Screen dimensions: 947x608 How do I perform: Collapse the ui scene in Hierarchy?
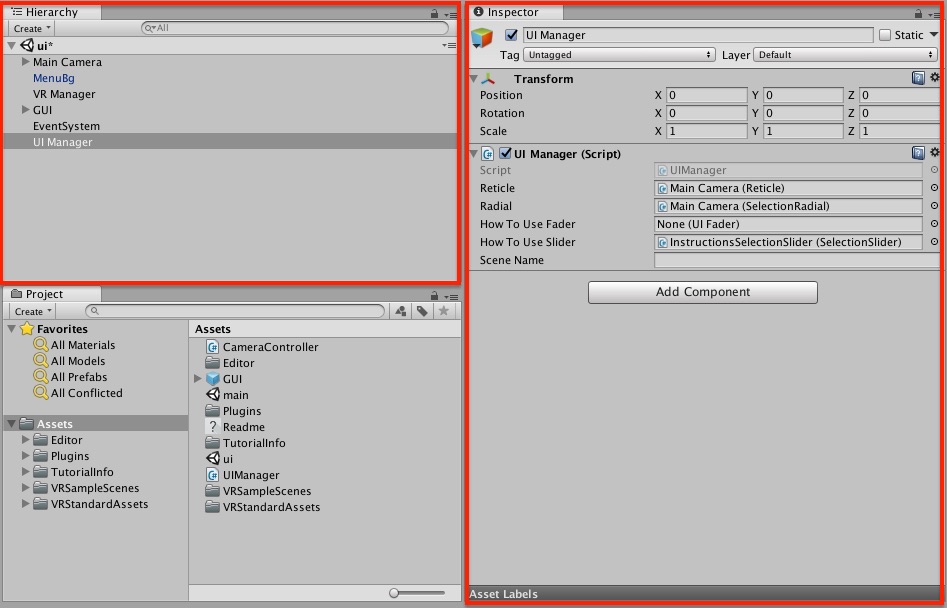click(x=11, y=45)
